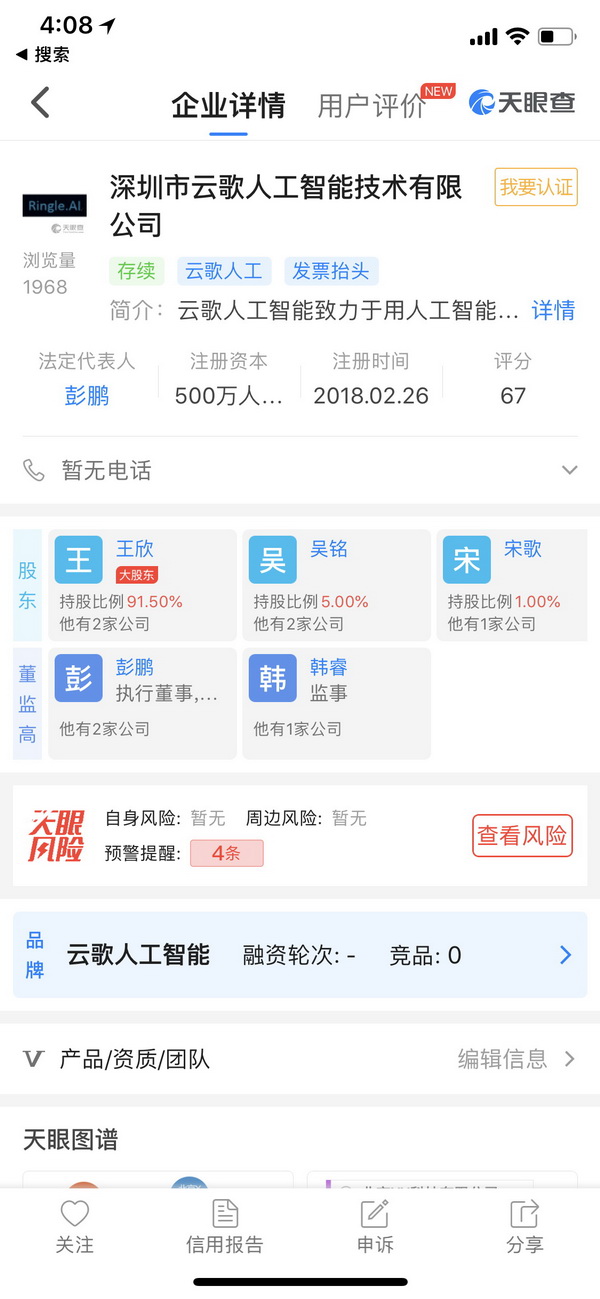Open the 吴 shareholder avatar
Viewport: 600px width, 1299px height.
pos(273,560)
